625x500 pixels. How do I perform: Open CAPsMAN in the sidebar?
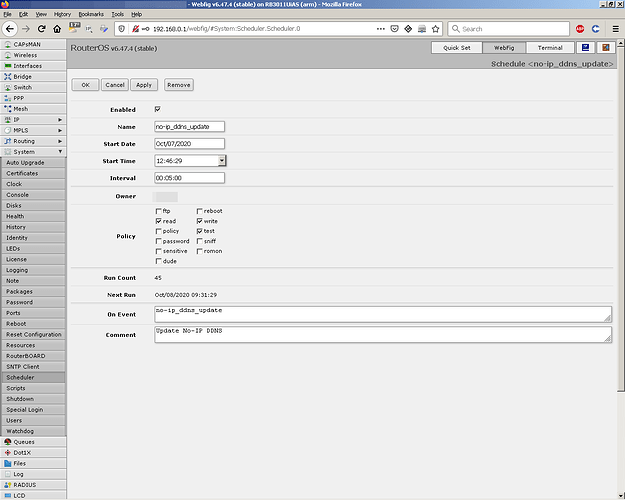(33, 44)
